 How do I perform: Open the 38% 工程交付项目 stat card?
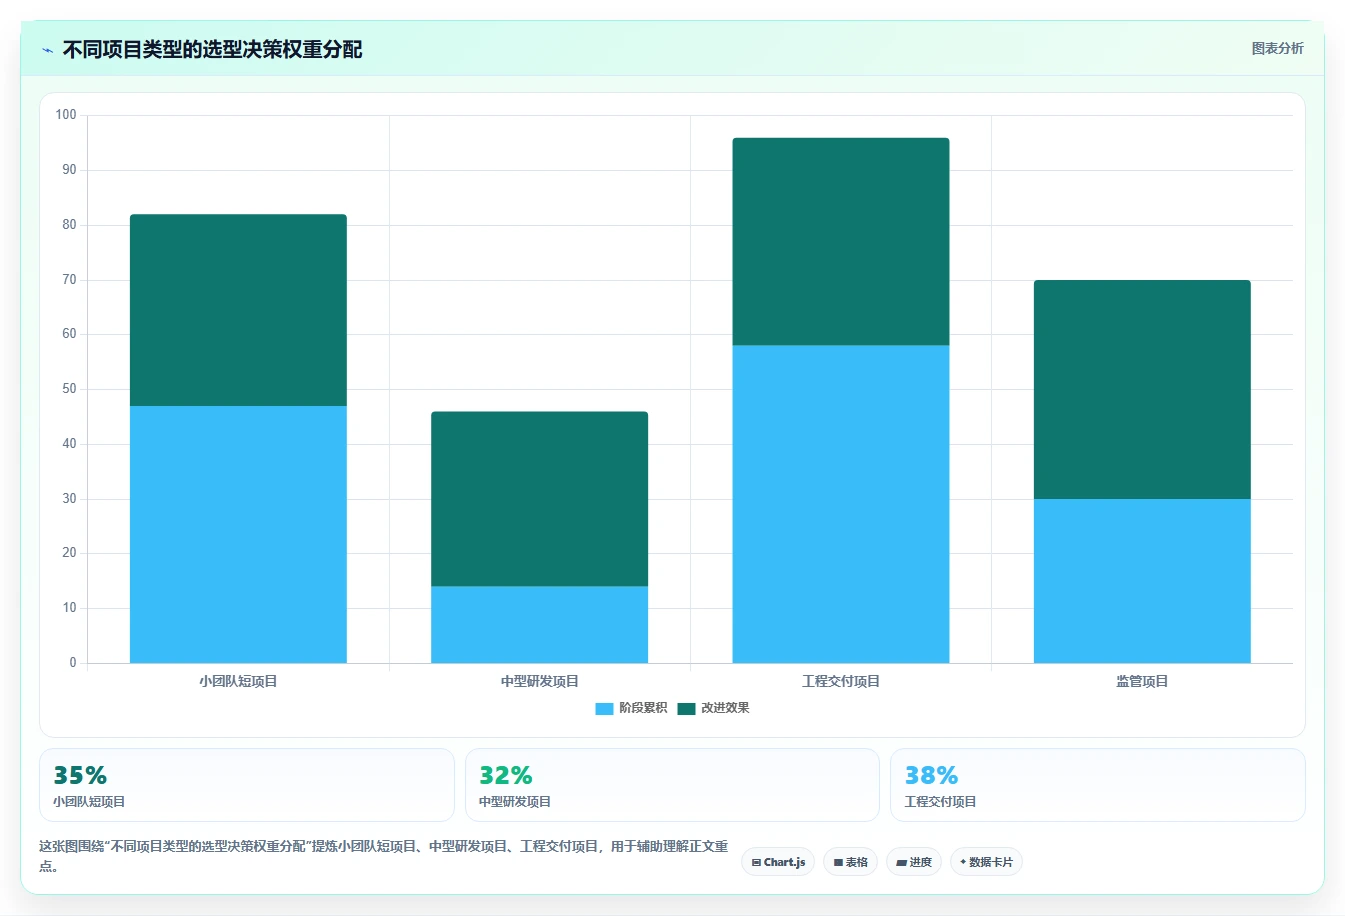pyautogui.click(x=1098, y=785)
